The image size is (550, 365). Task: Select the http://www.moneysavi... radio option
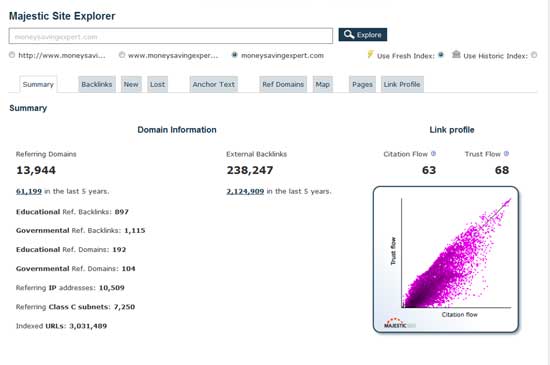(12, 55)
